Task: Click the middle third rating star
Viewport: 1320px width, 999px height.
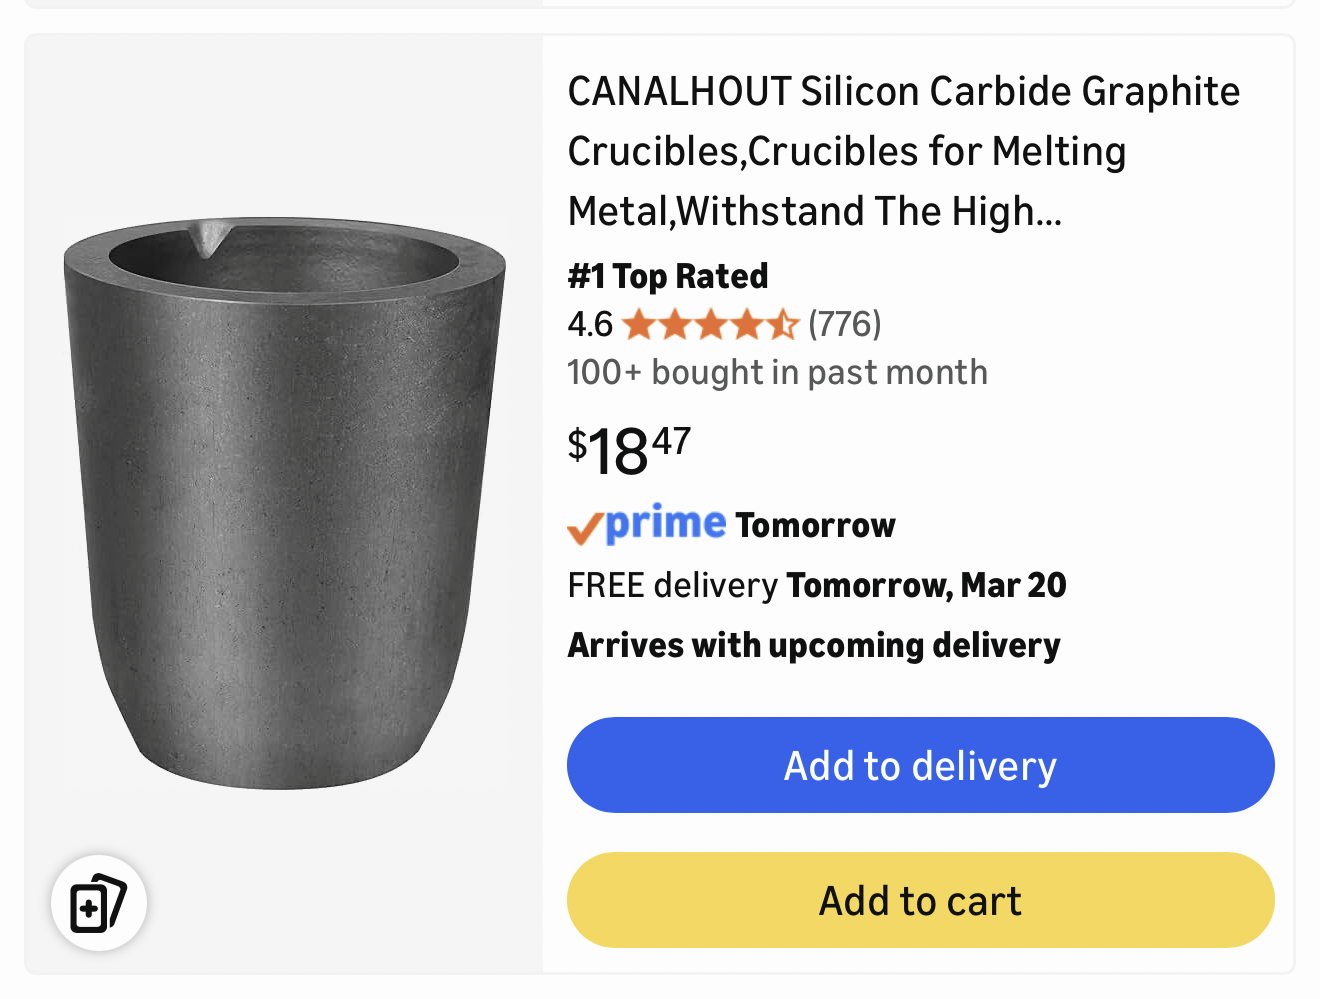Action: (x=711, y=325)
